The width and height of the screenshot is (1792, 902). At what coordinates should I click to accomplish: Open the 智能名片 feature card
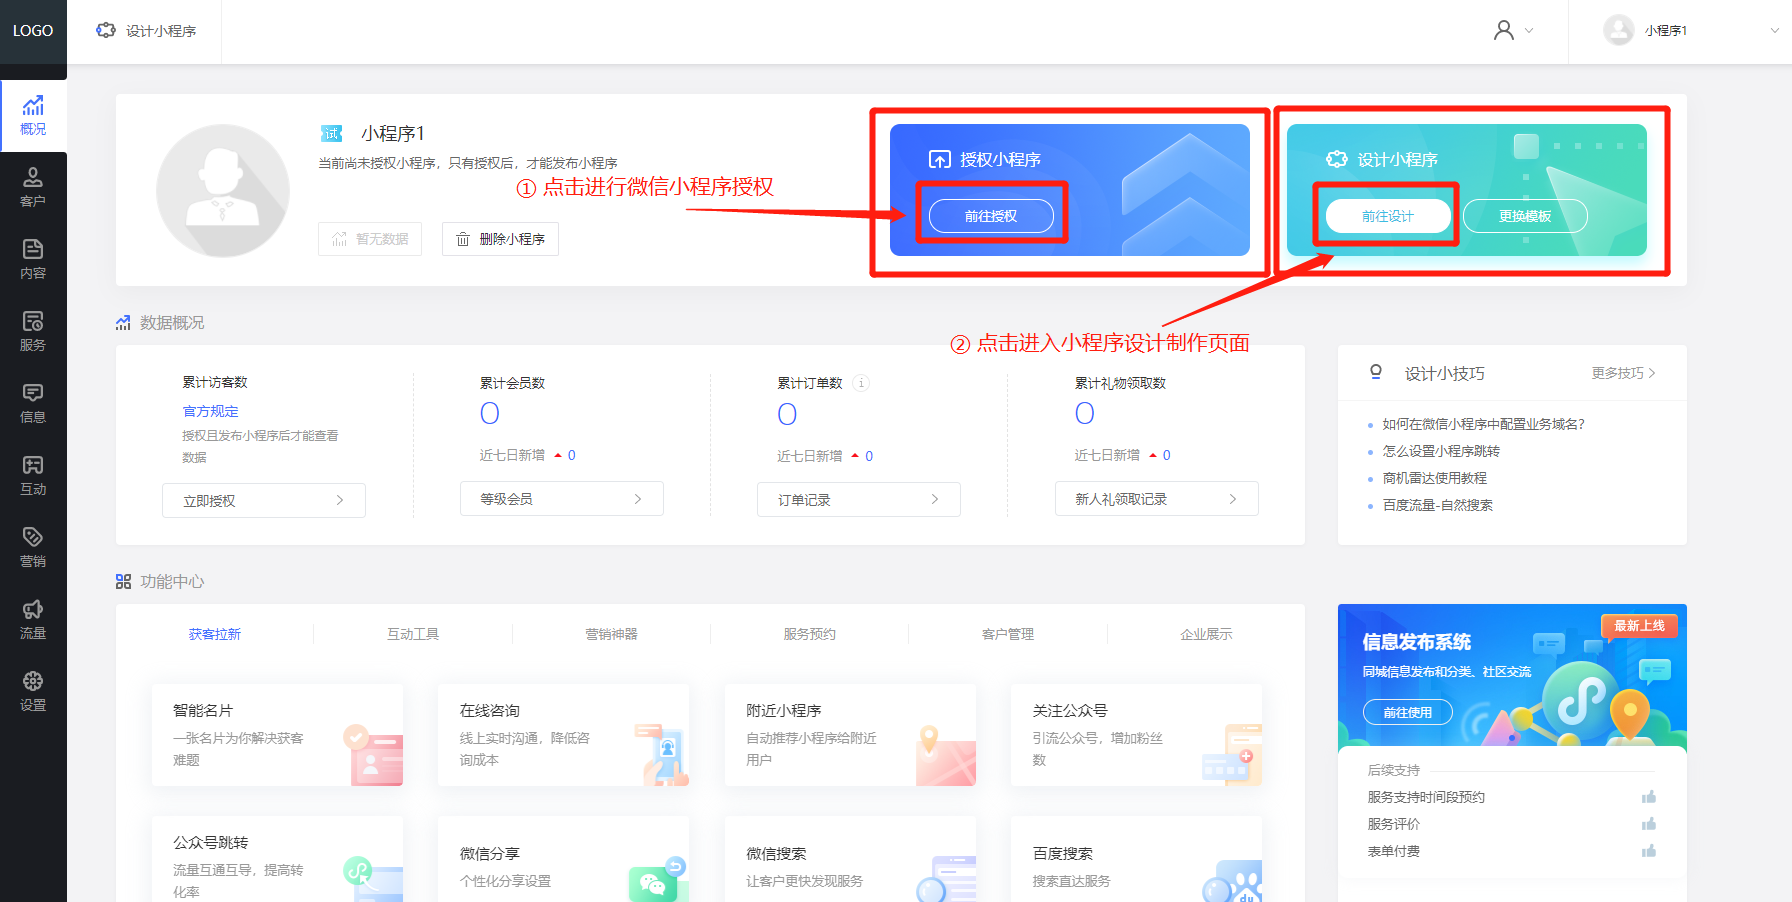277,735
